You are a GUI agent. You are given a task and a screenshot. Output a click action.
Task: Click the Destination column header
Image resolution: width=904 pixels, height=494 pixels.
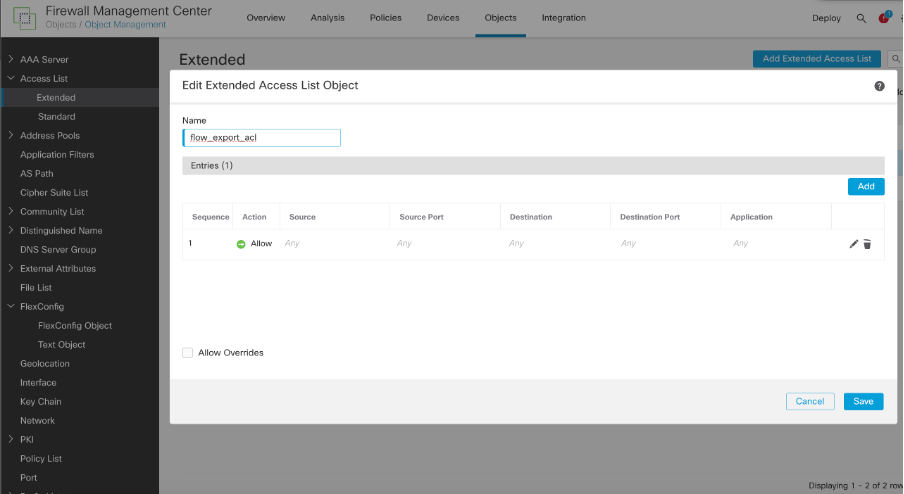pyautogui.click(x=531, y=217)
